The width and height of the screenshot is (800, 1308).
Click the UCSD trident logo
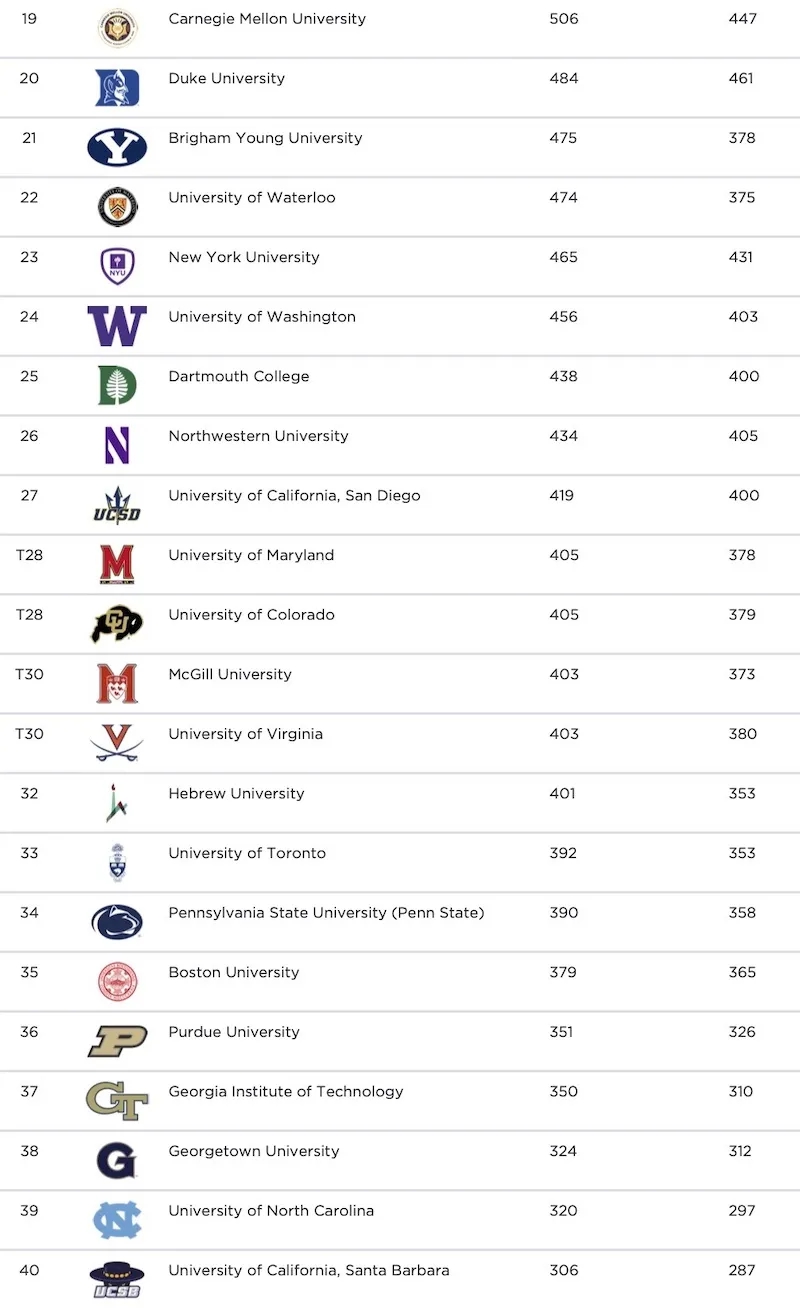[117, 505]
